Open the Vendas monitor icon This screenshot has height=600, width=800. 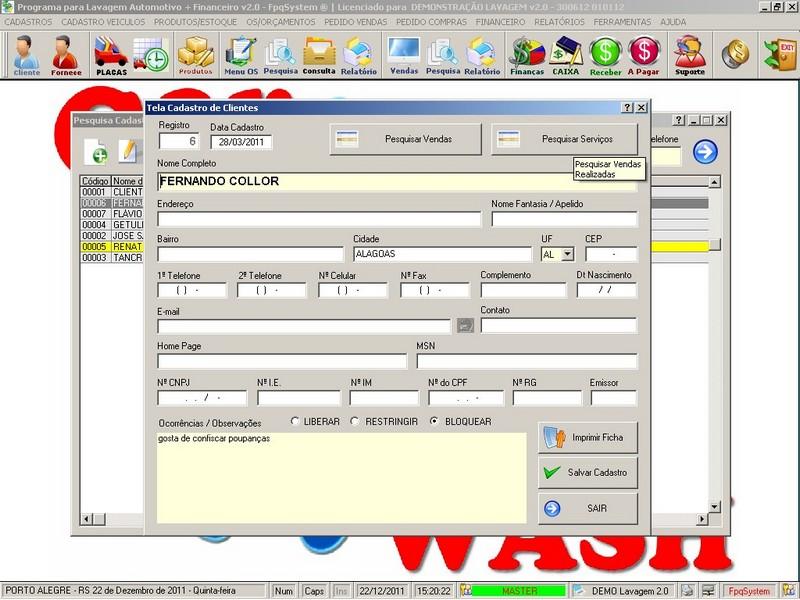coord(404,55)
